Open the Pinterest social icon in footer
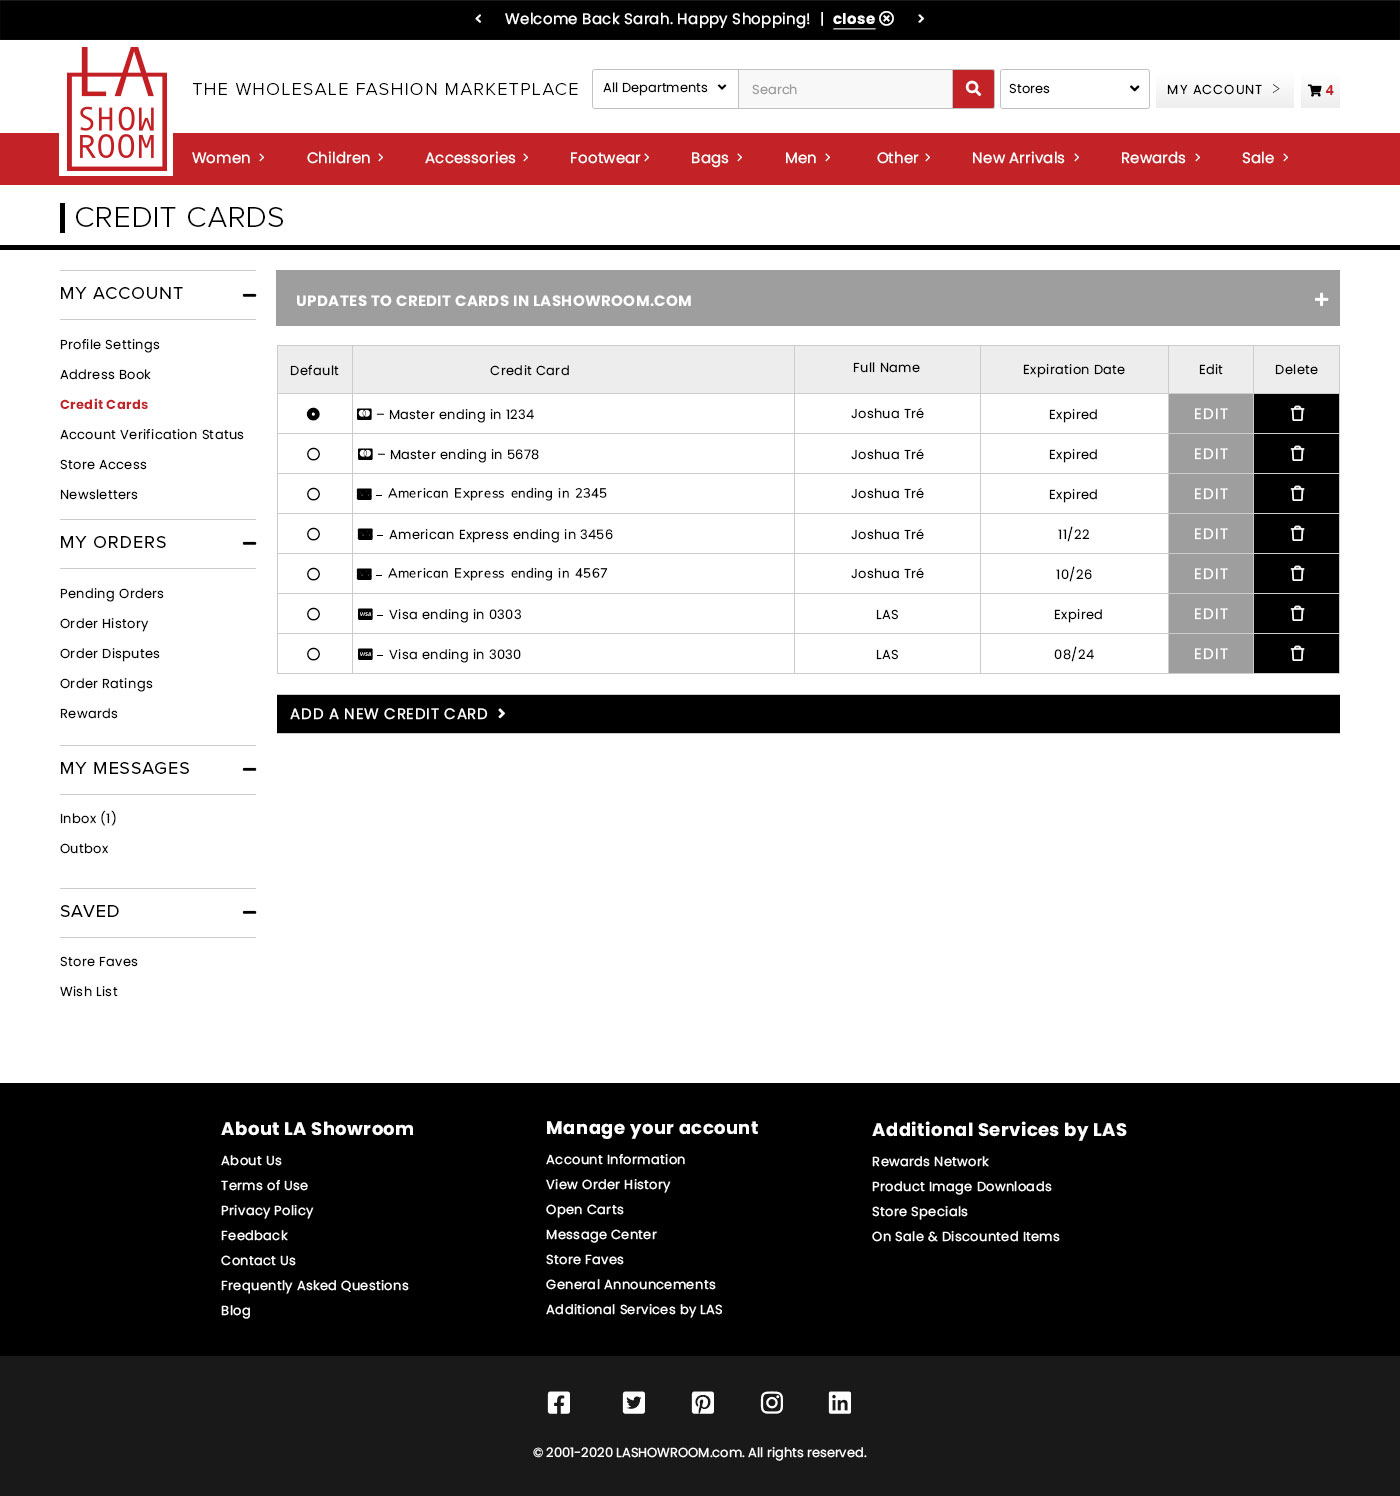1400x1496 pixels. coord(703,1403)
